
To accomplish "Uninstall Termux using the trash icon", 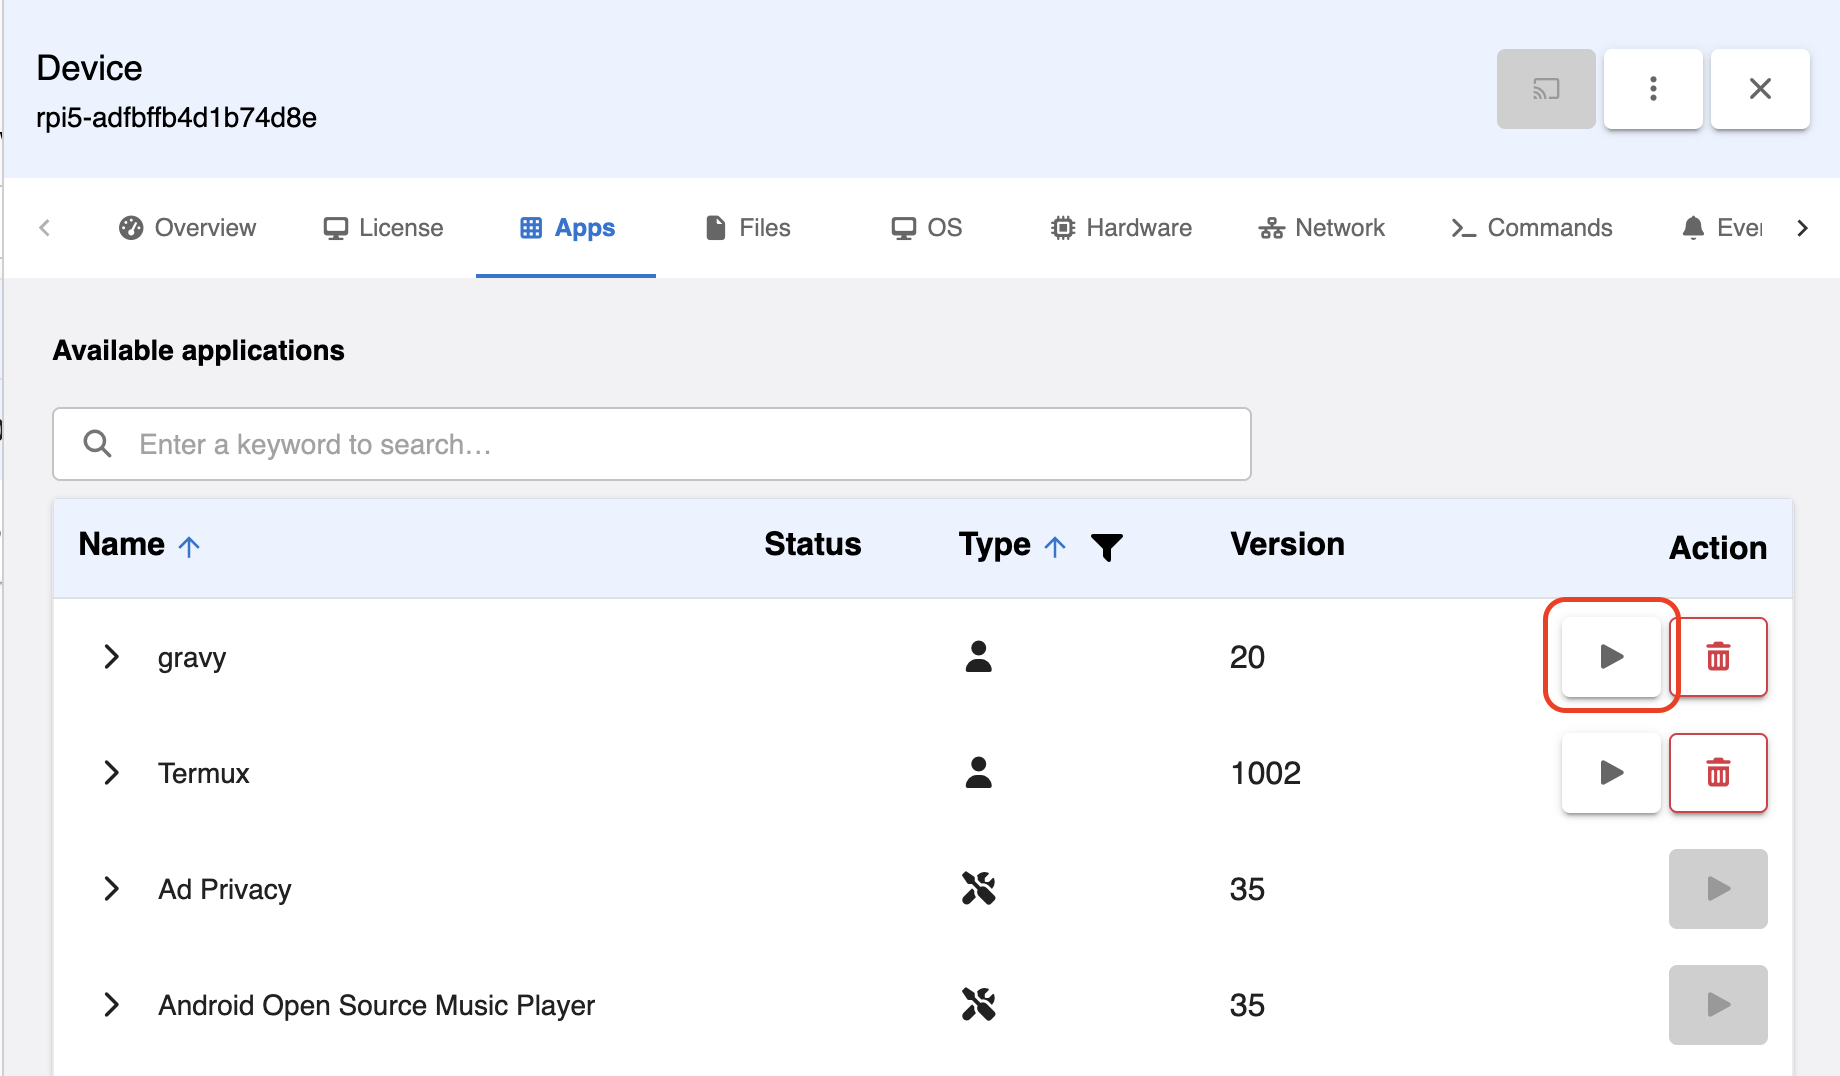I will tap(1717, 773).
